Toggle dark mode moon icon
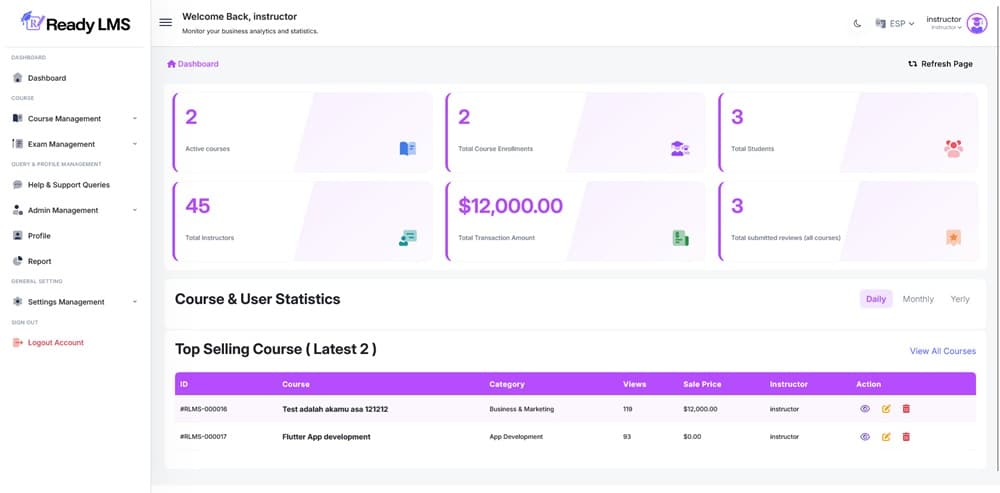 (x=857, y=23)
